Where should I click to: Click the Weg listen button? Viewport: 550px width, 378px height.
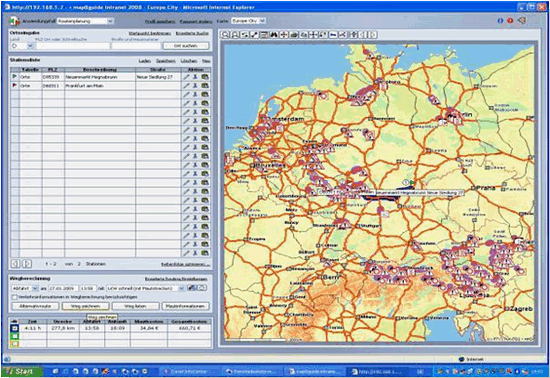tap(135, 306)
